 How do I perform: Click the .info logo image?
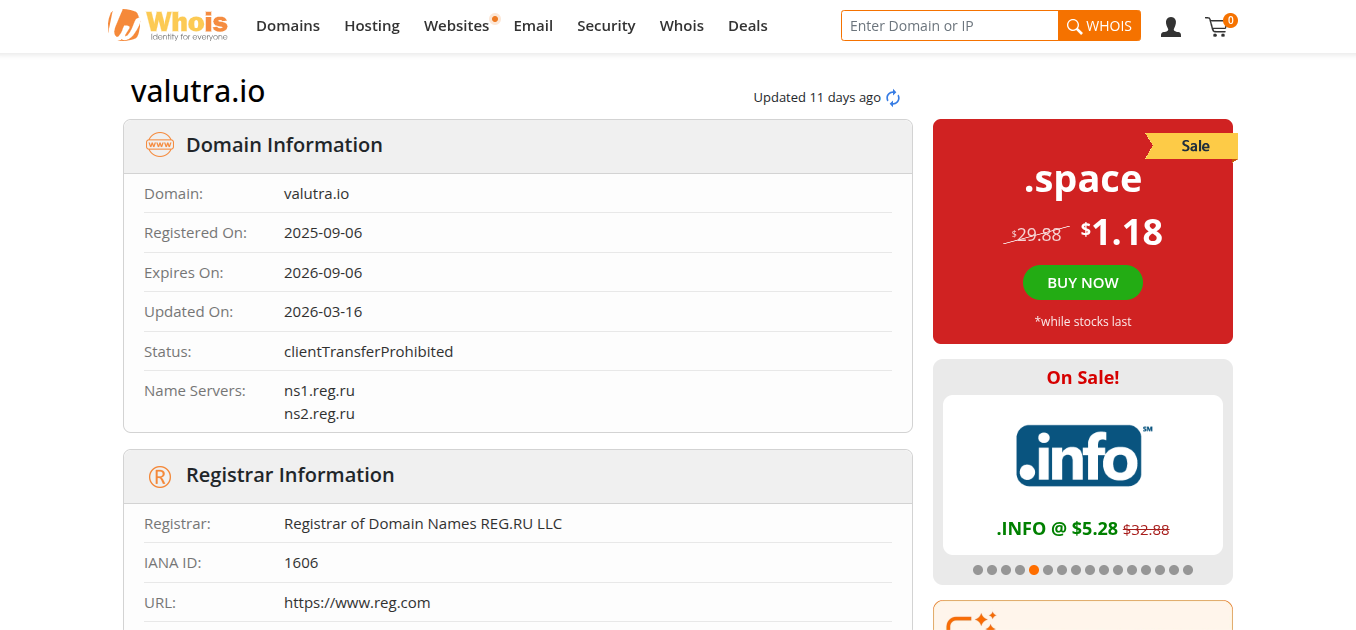(1084, 455)
